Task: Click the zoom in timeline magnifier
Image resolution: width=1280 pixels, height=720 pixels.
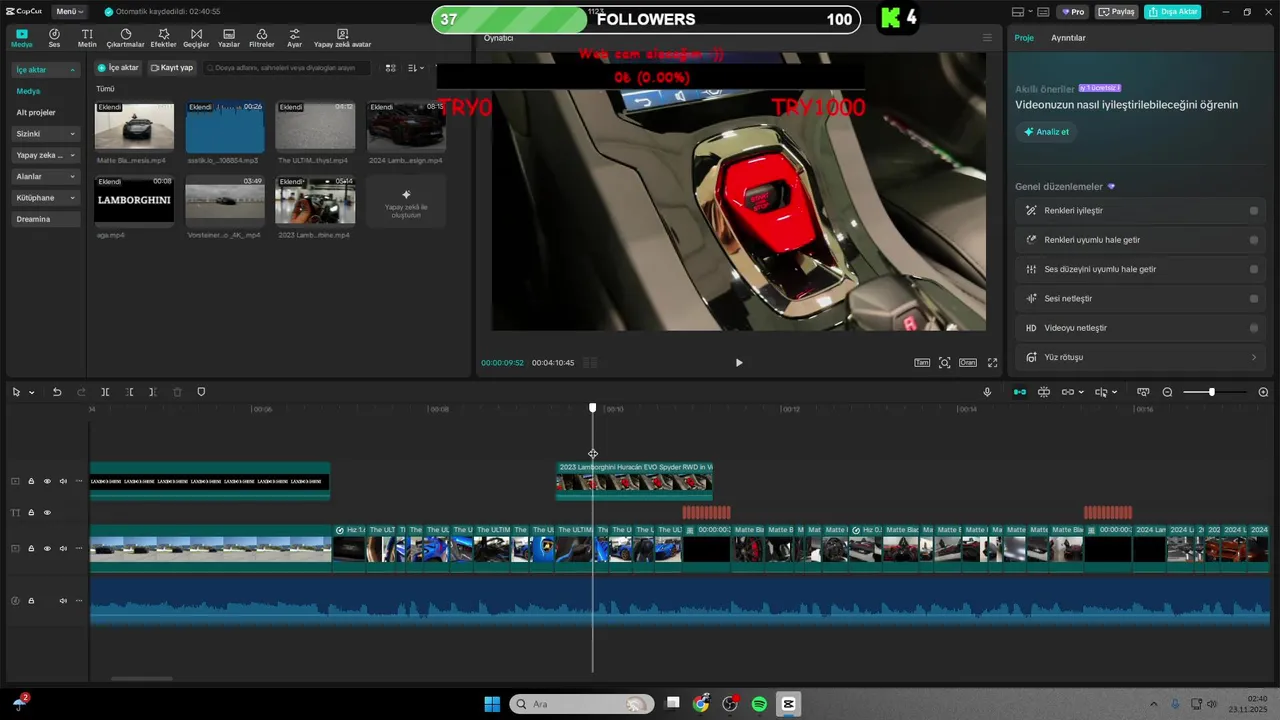Action: coord(1263,392)
